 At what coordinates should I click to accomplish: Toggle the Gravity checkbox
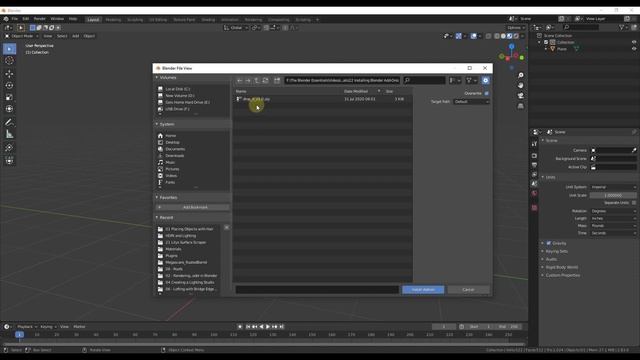[549, 243]
